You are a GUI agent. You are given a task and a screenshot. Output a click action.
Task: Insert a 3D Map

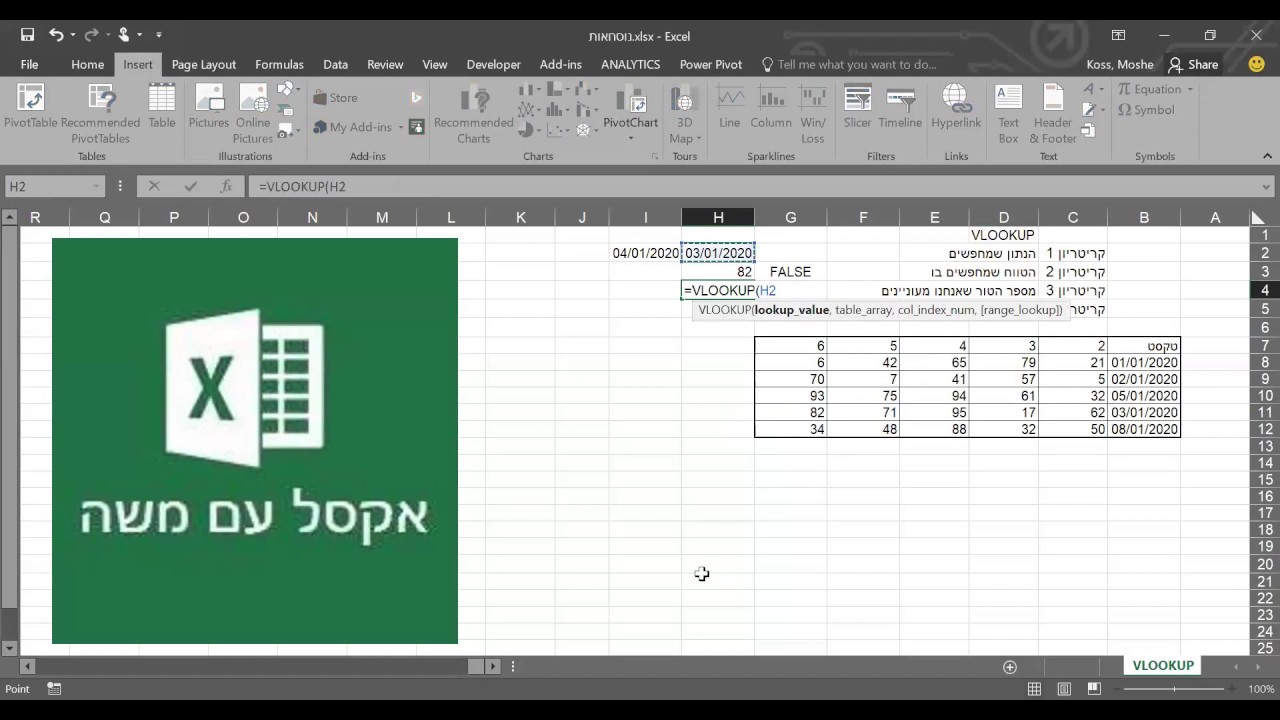pyautogui.click(x=685, y=114)
